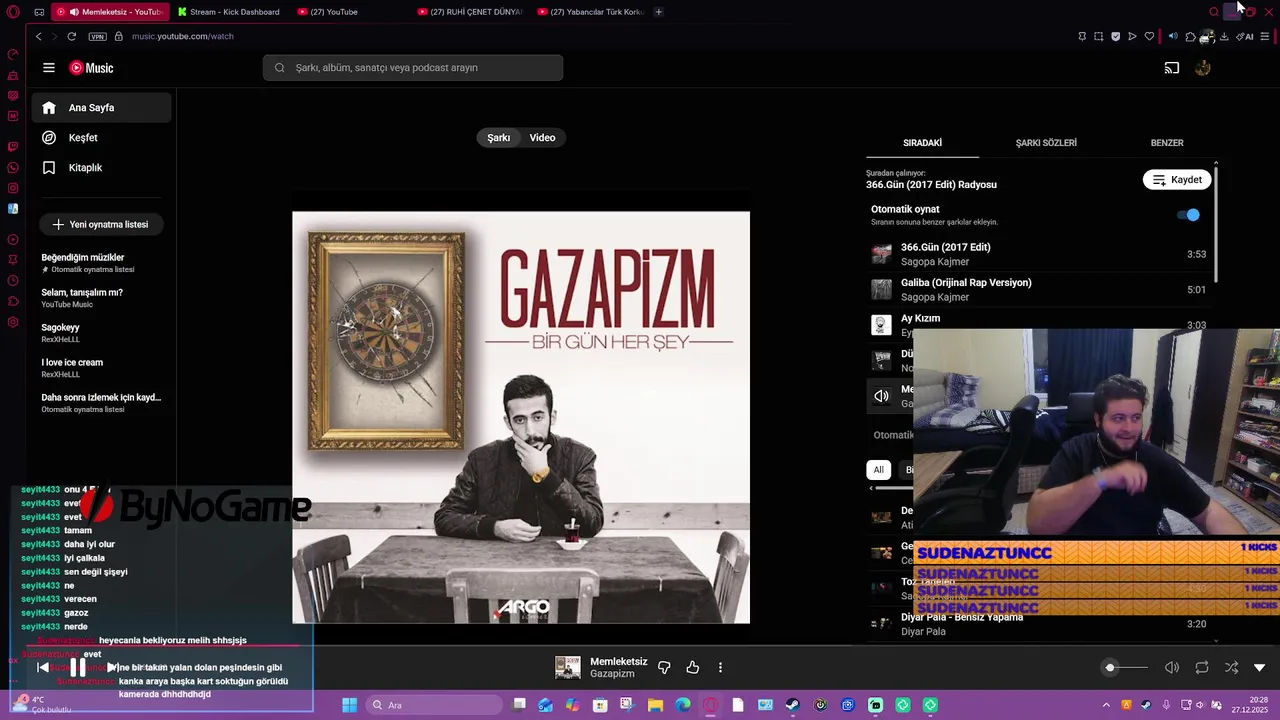Screen dimensions: 1280x720
Task: Switch to Yabancılar Türk Korku tab
Action: 590,12
